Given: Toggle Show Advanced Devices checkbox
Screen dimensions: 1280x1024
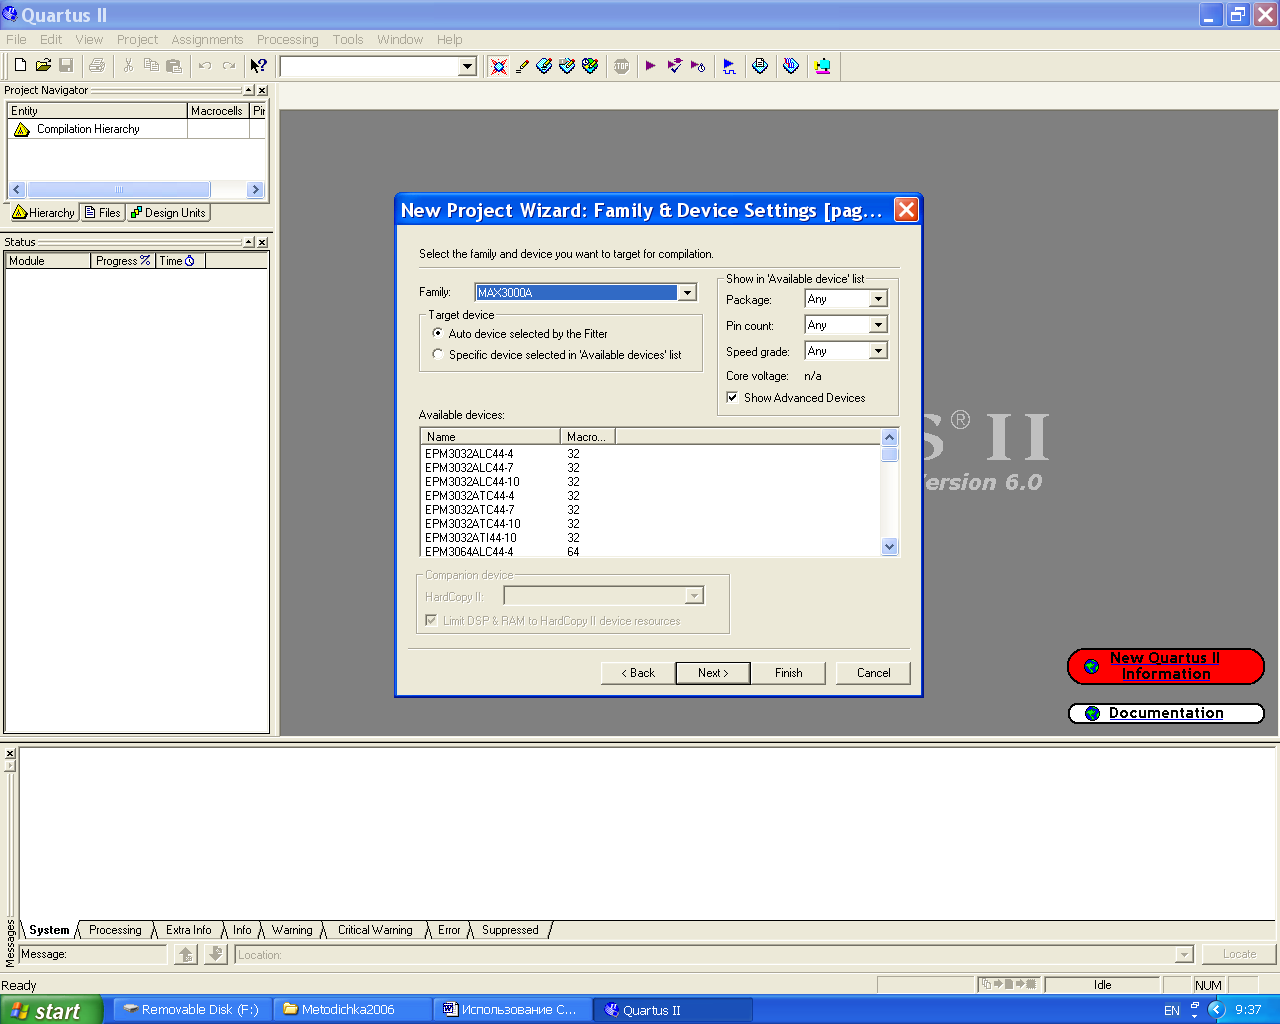Looking at the screenshot, I should click(x=732, y=397).
